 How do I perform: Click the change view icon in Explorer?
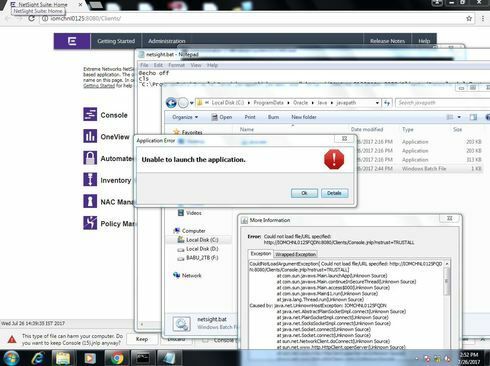click(x=450, y=117)
